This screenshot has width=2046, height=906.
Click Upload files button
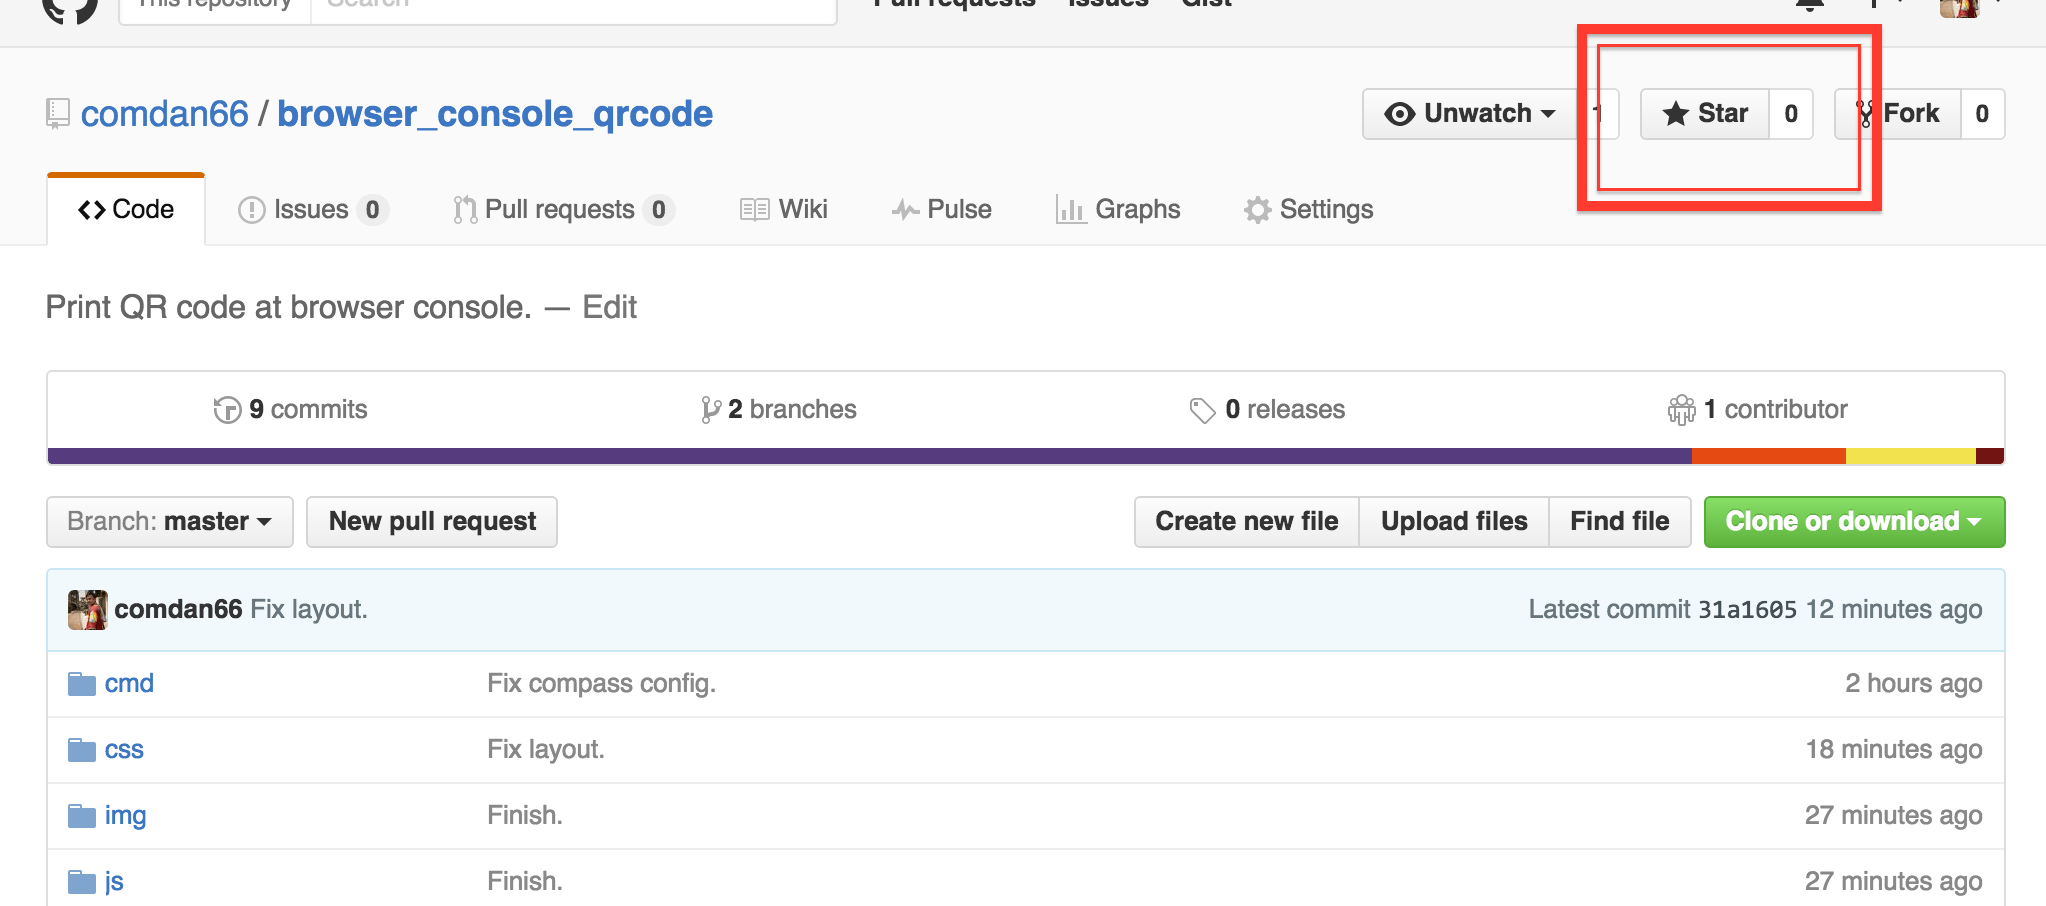click(1454, 522)
